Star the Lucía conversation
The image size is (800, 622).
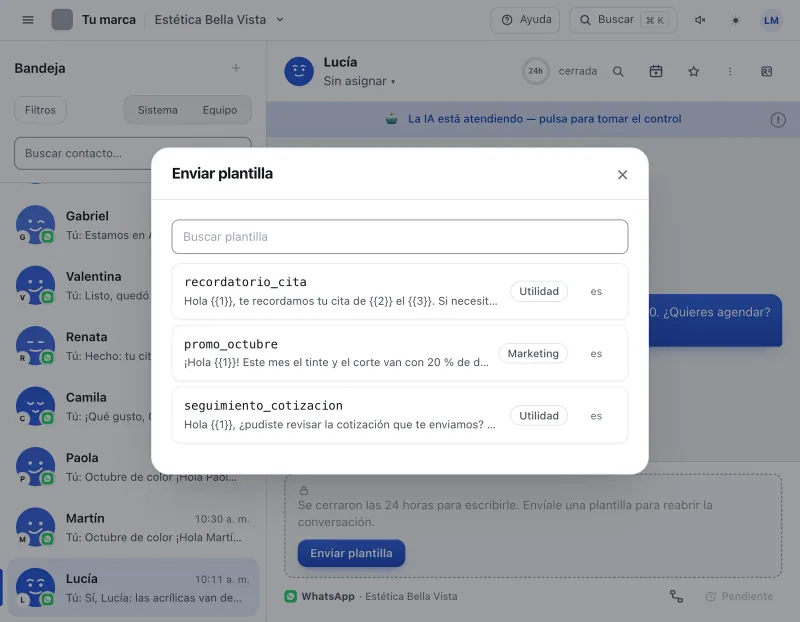click(693, 71)
